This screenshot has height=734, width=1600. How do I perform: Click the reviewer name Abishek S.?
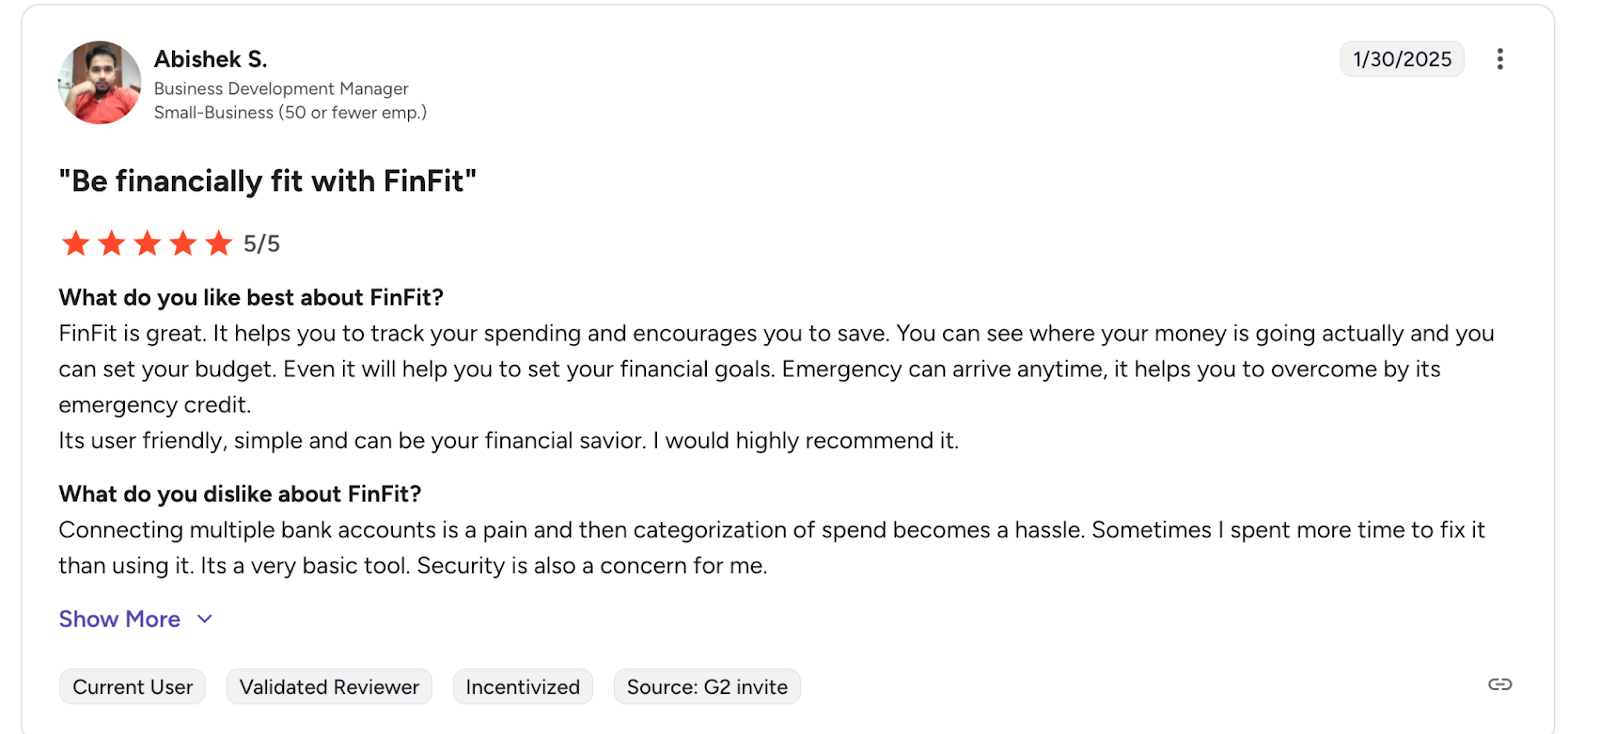[210, 59]
